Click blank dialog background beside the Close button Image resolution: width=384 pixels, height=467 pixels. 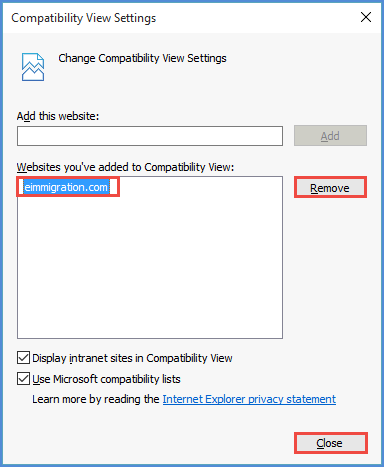pyautogui.click(x=167, y=443)
